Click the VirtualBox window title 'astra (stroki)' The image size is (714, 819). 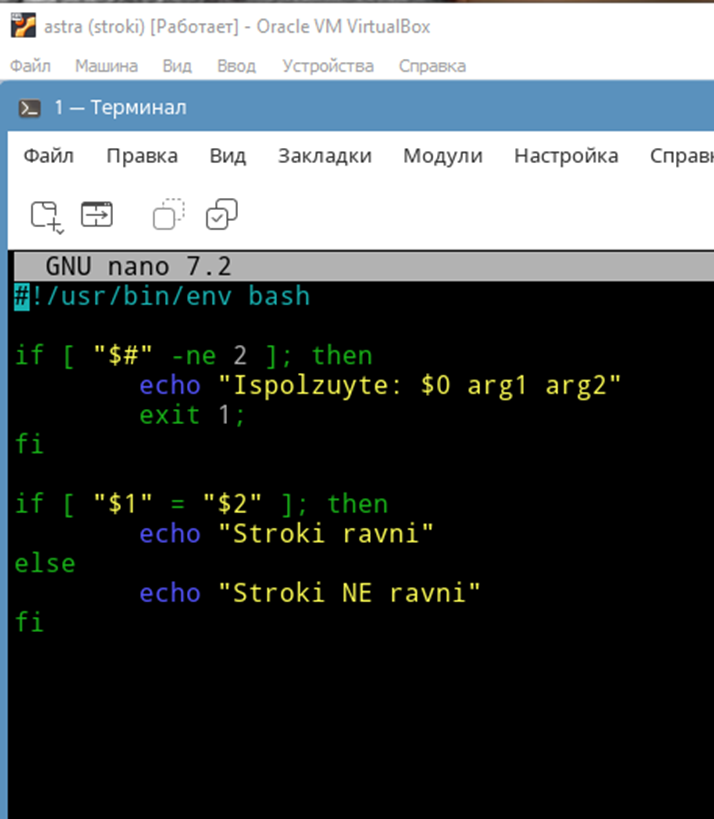point(95,27)
